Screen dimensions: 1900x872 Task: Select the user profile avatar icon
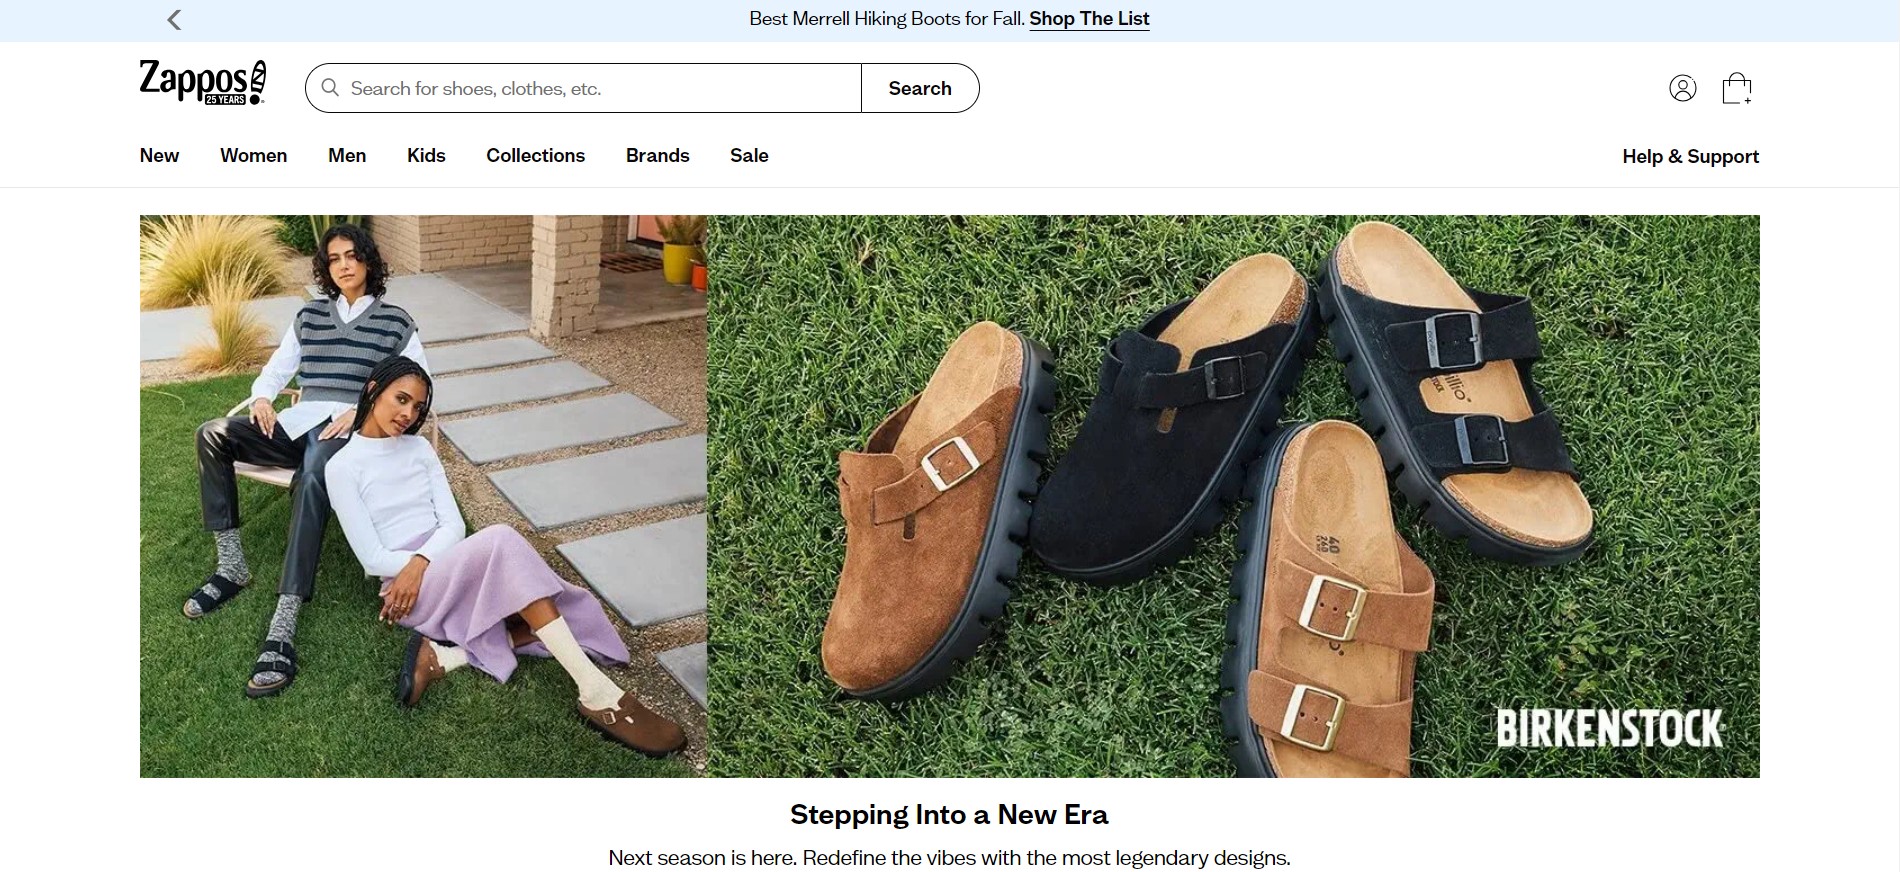click(x=1683, y=88)
